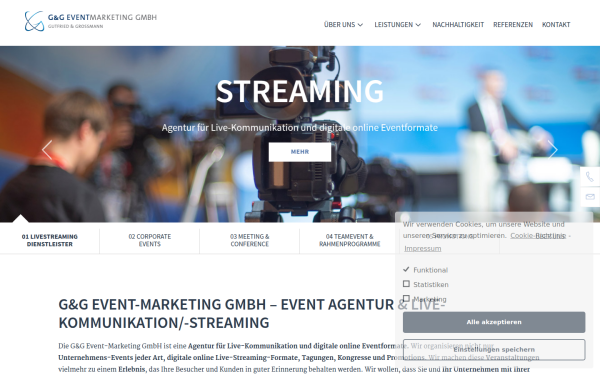Viewport: 600px width, 375px height.
Task: Click the 'Agentur für Live-Kommunikation' slide subtitle
Action: pos(300,127)
